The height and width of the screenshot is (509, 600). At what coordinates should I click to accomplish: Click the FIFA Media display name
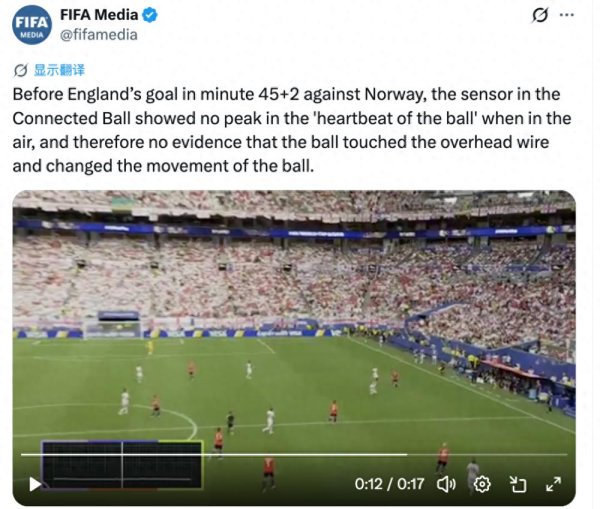pyautogui.click(x=99, y=15)
